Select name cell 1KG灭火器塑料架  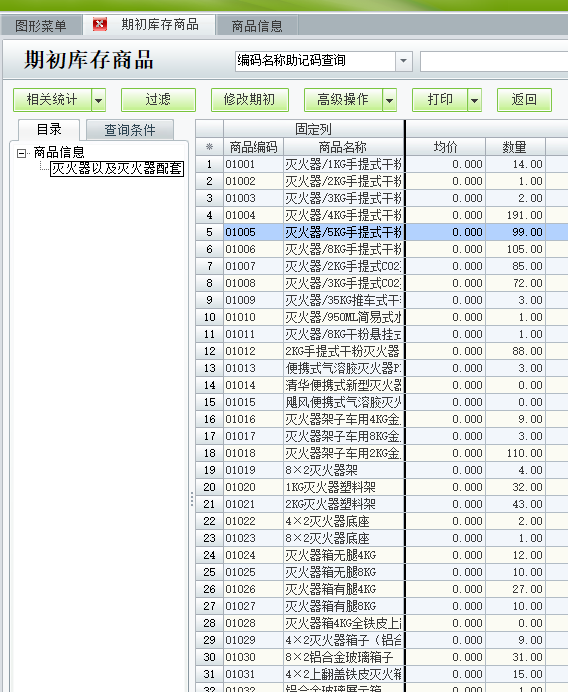(x=343, y=487)
